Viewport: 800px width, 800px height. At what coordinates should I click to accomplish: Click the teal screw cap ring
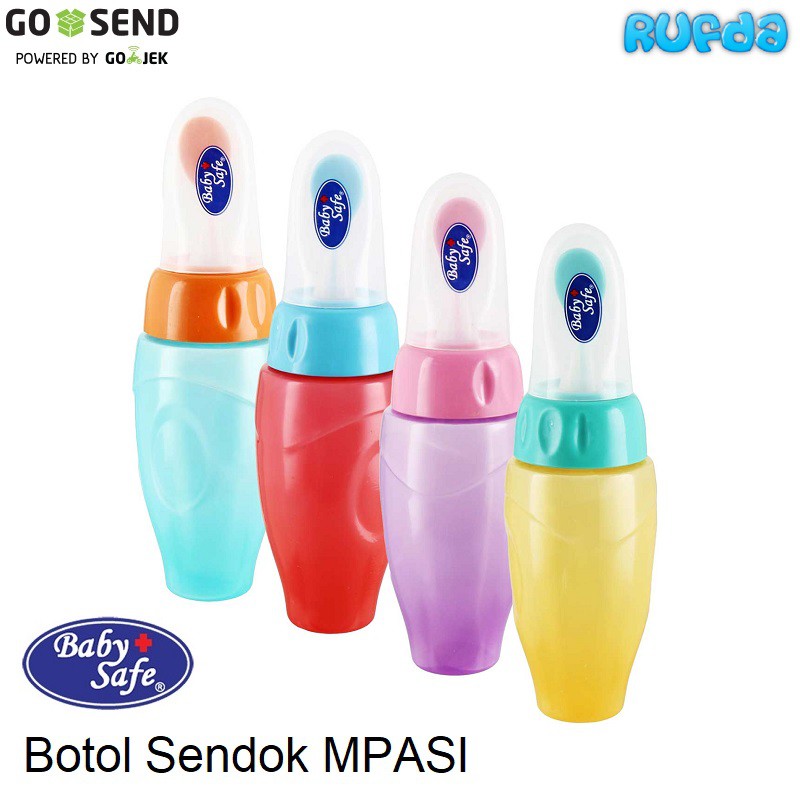coord(581,430)
